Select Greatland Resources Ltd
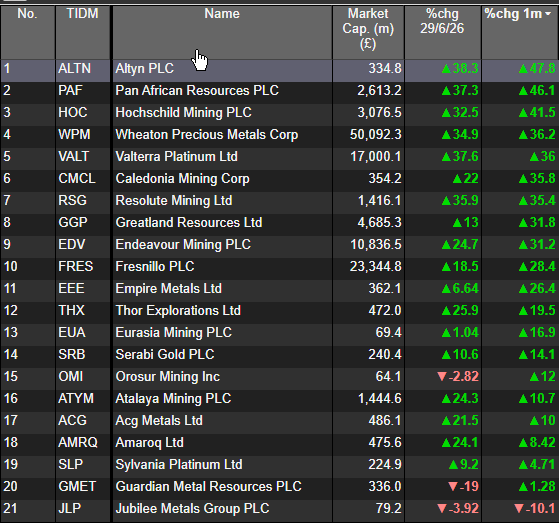Screen dimensions: 559x523 189,223
